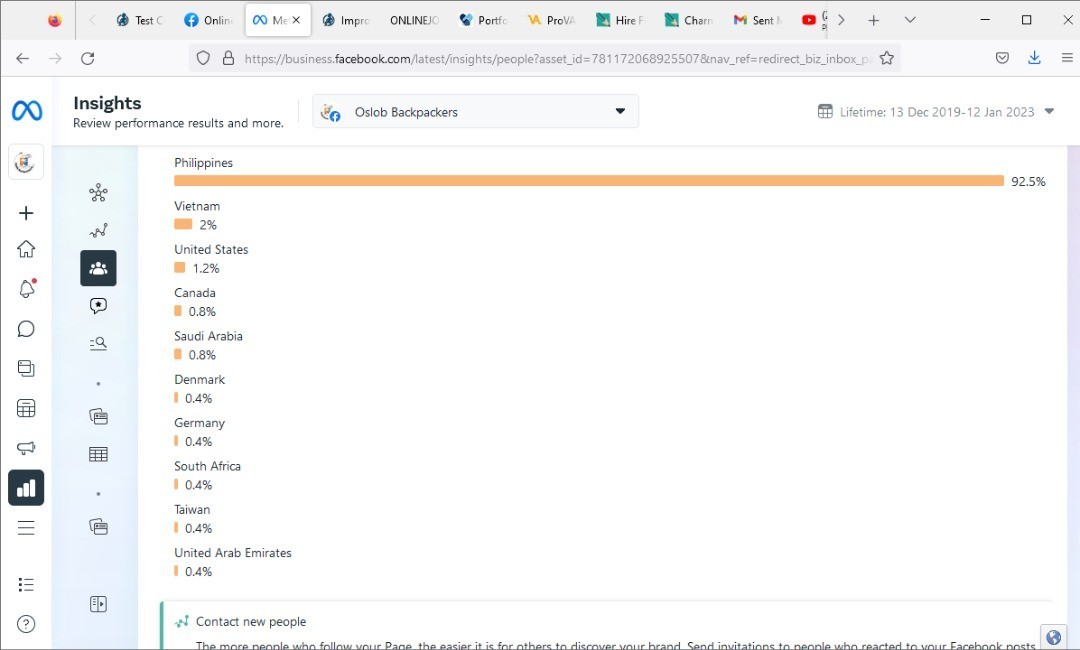Viewport: 1080px width, 650px height.
Task: Select the Audience people icon
Action: point(98,268)
